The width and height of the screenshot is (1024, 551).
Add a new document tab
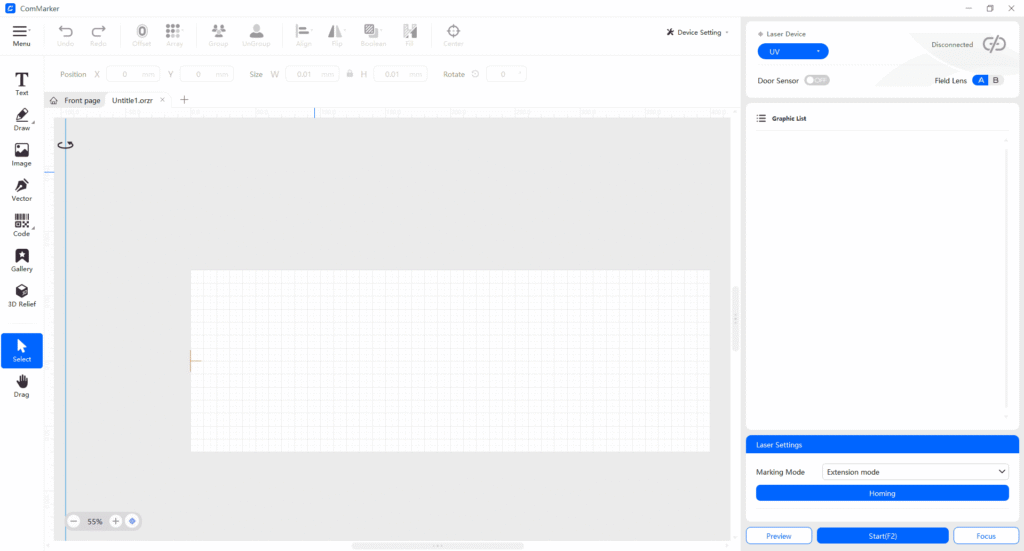pos(184,100)
